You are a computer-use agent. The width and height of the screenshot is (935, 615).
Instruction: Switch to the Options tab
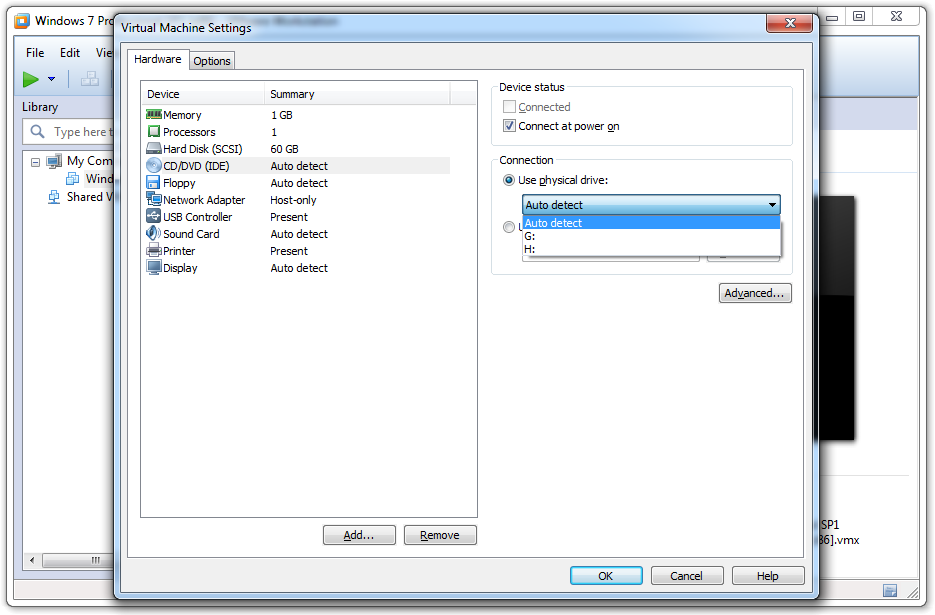(212, 61)
